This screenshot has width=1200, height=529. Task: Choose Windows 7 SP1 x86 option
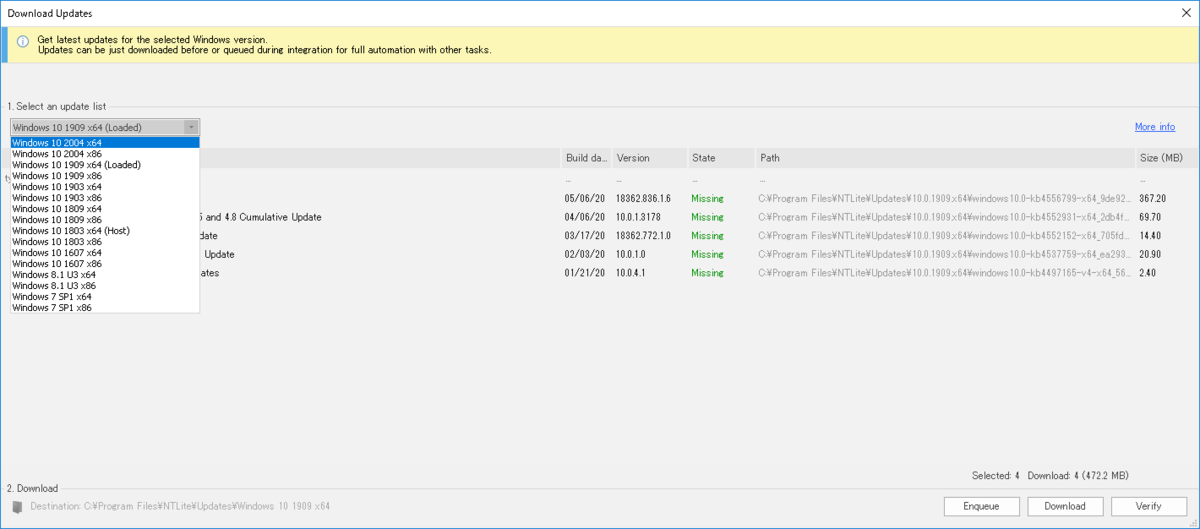[x=105, y=308]
